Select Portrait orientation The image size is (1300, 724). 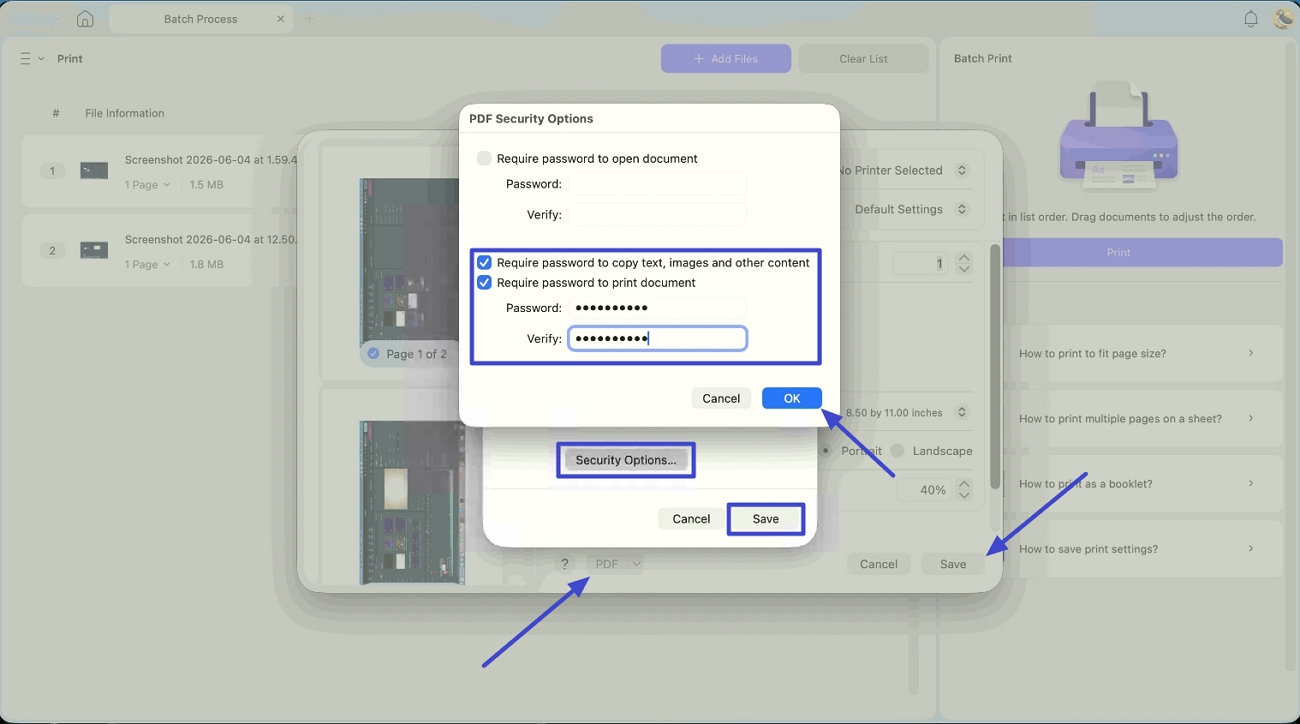click(827, 451)
